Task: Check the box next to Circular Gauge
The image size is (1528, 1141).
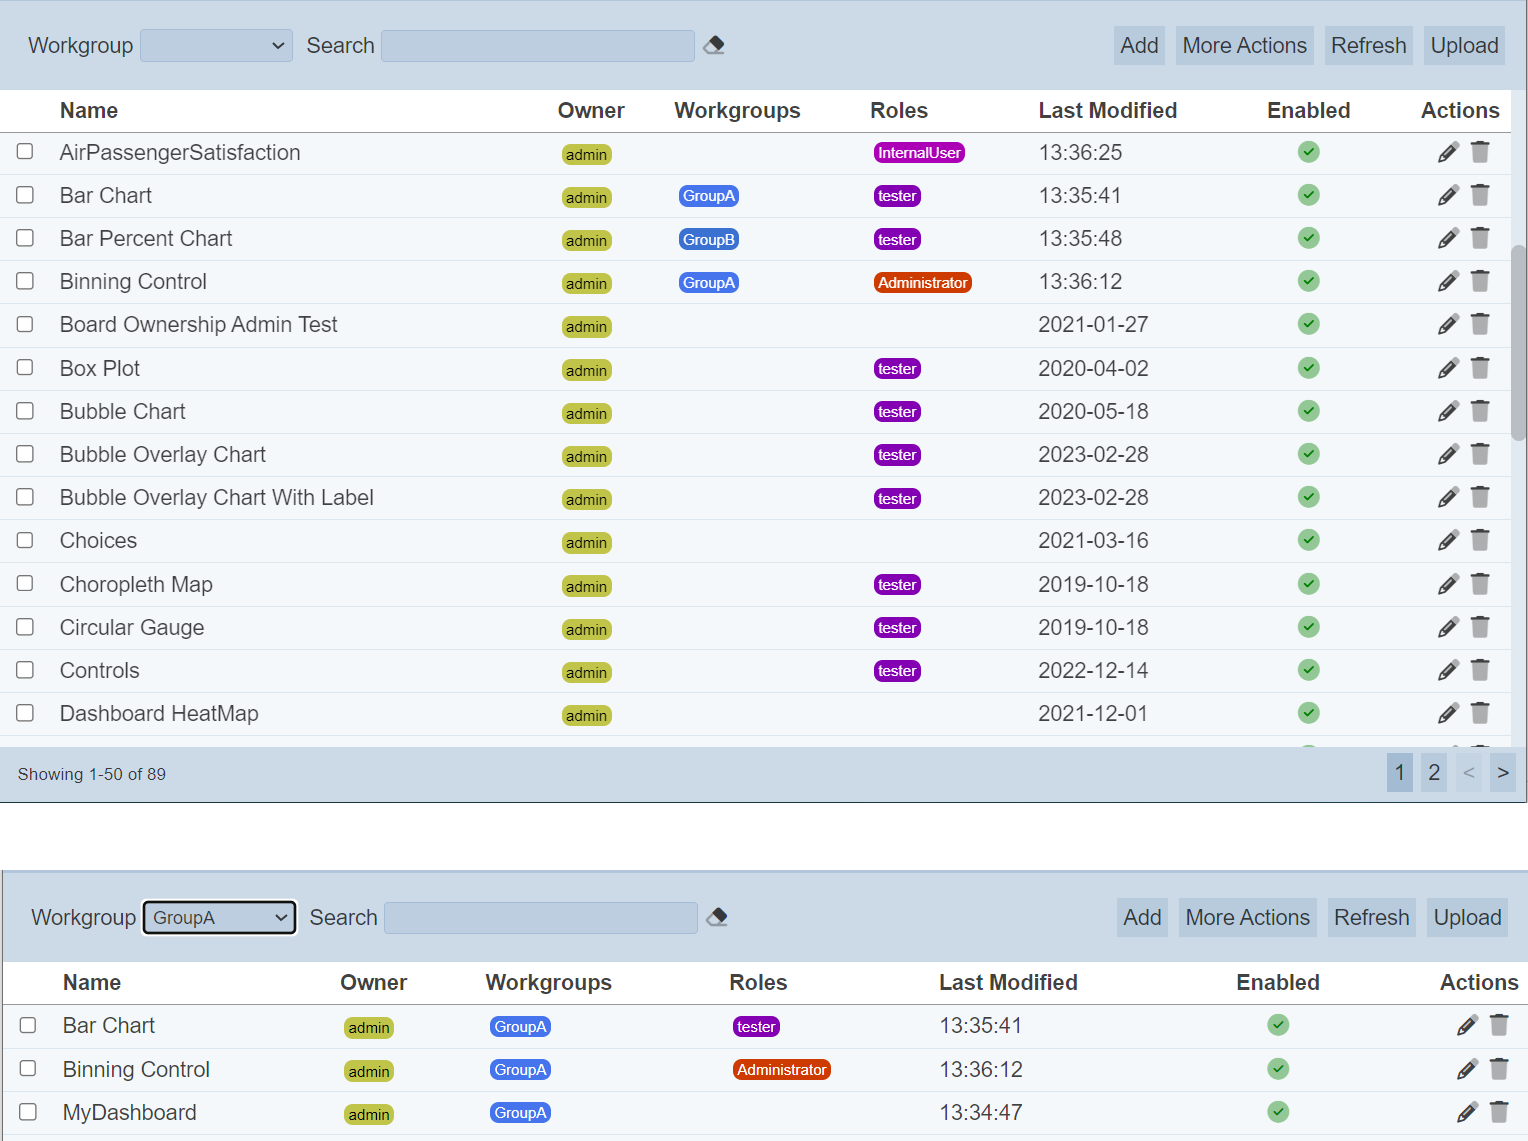Action: 25,627
